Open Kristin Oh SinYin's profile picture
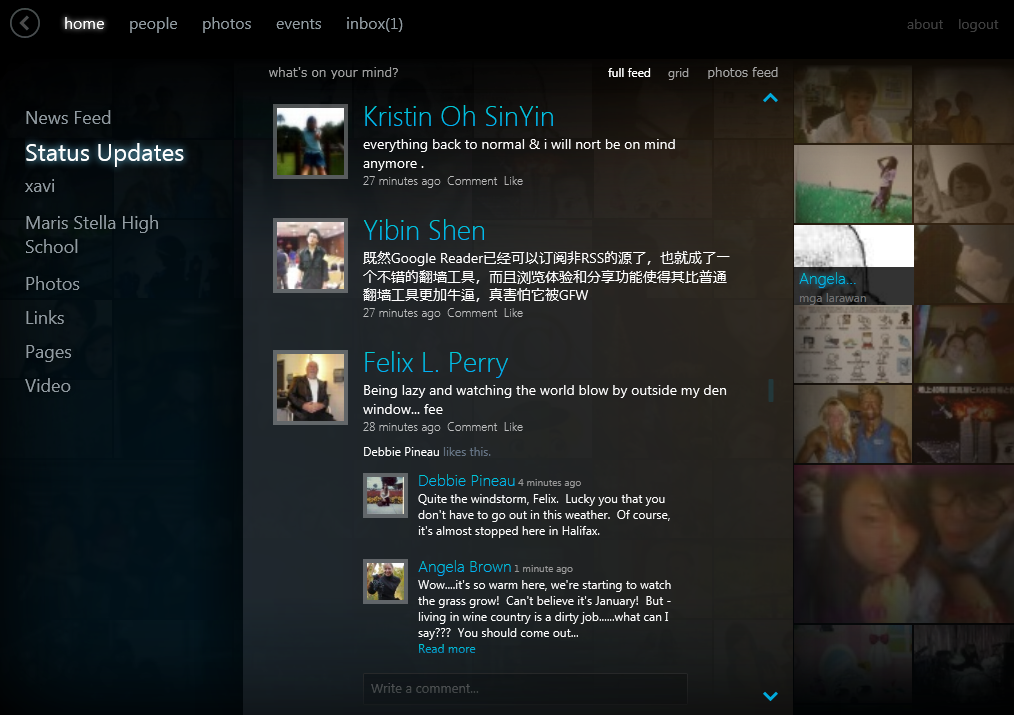 pyautogui.click(x=310, y=142)
